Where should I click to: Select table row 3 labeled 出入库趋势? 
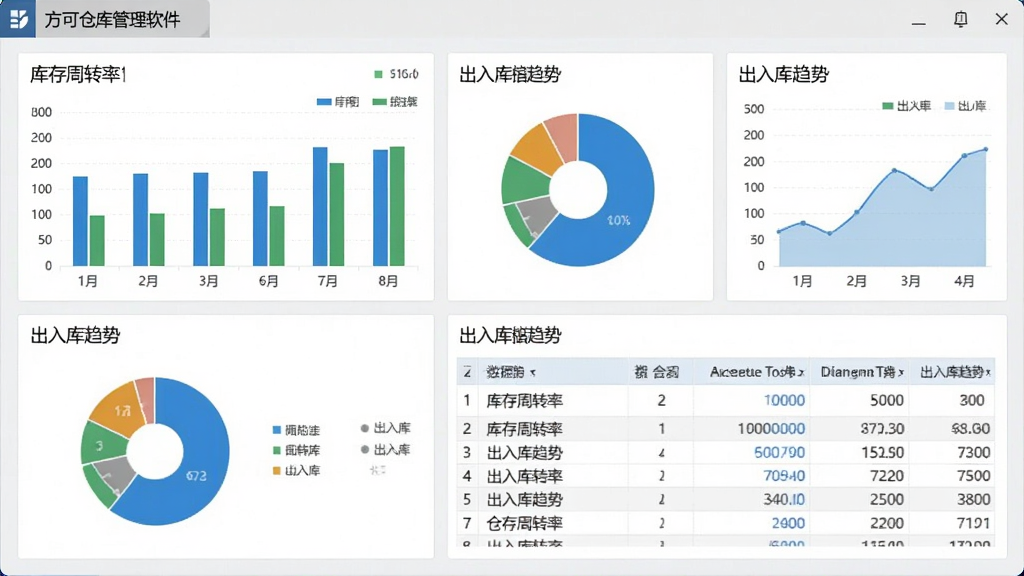click(726, 453)
